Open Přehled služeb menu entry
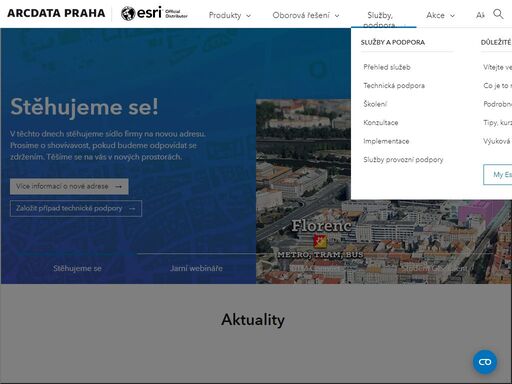The height and width of the screenshot is (384, 512). (x=387, y=67)
